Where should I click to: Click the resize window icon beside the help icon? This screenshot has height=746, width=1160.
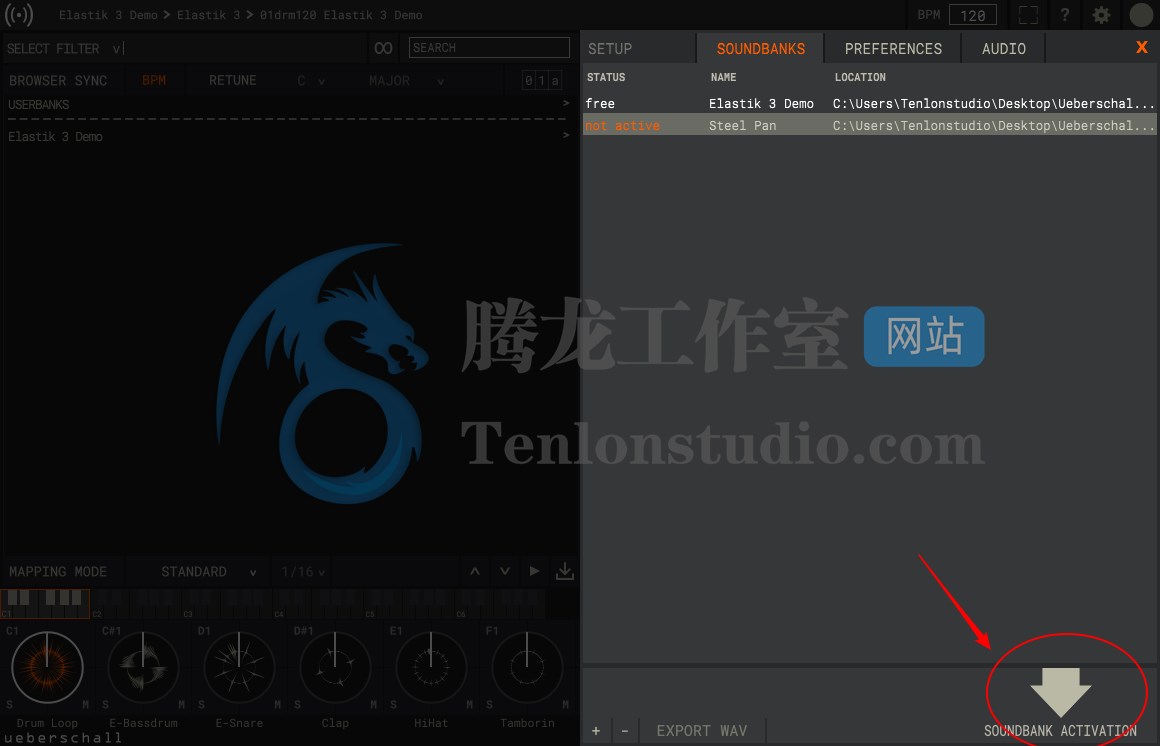coord(1028,15)
